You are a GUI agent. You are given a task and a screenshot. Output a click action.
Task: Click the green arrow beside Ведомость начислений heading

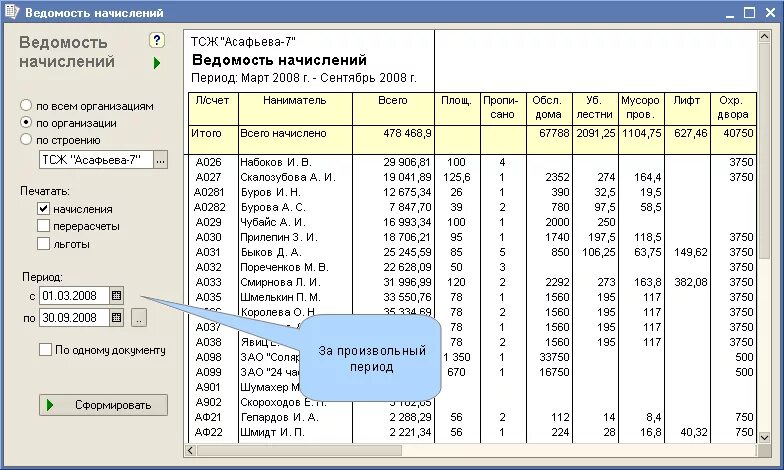tap(157, 63)
